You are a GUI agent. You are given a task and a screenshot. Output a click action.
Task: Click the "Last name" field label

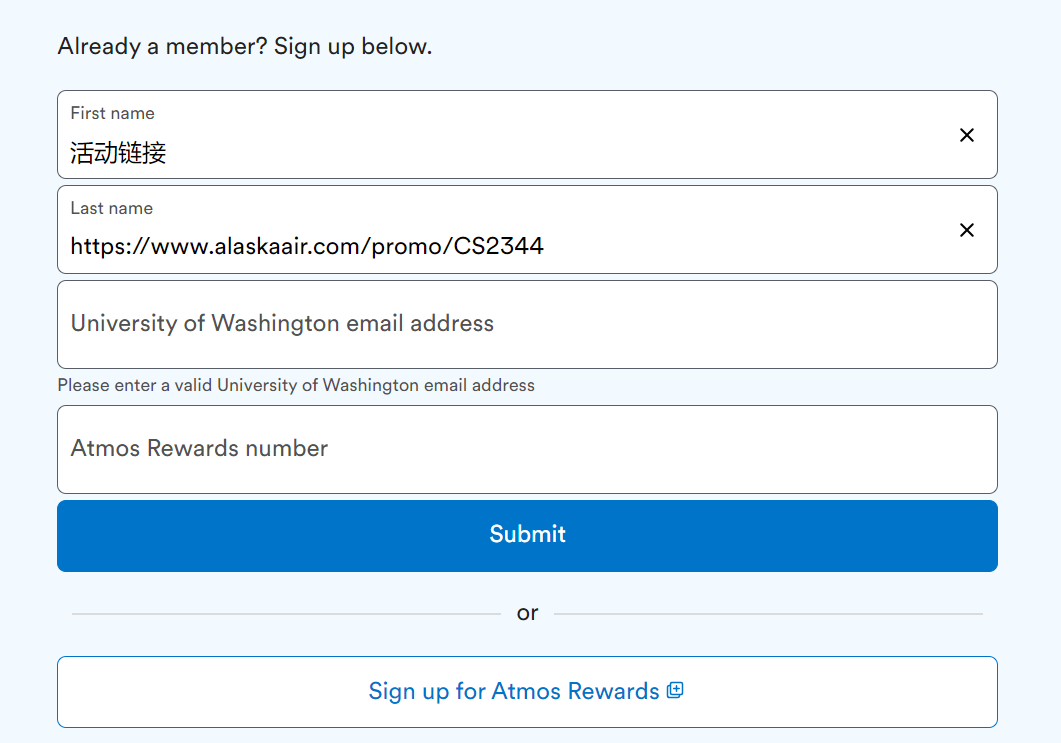(x=111, y=208)
